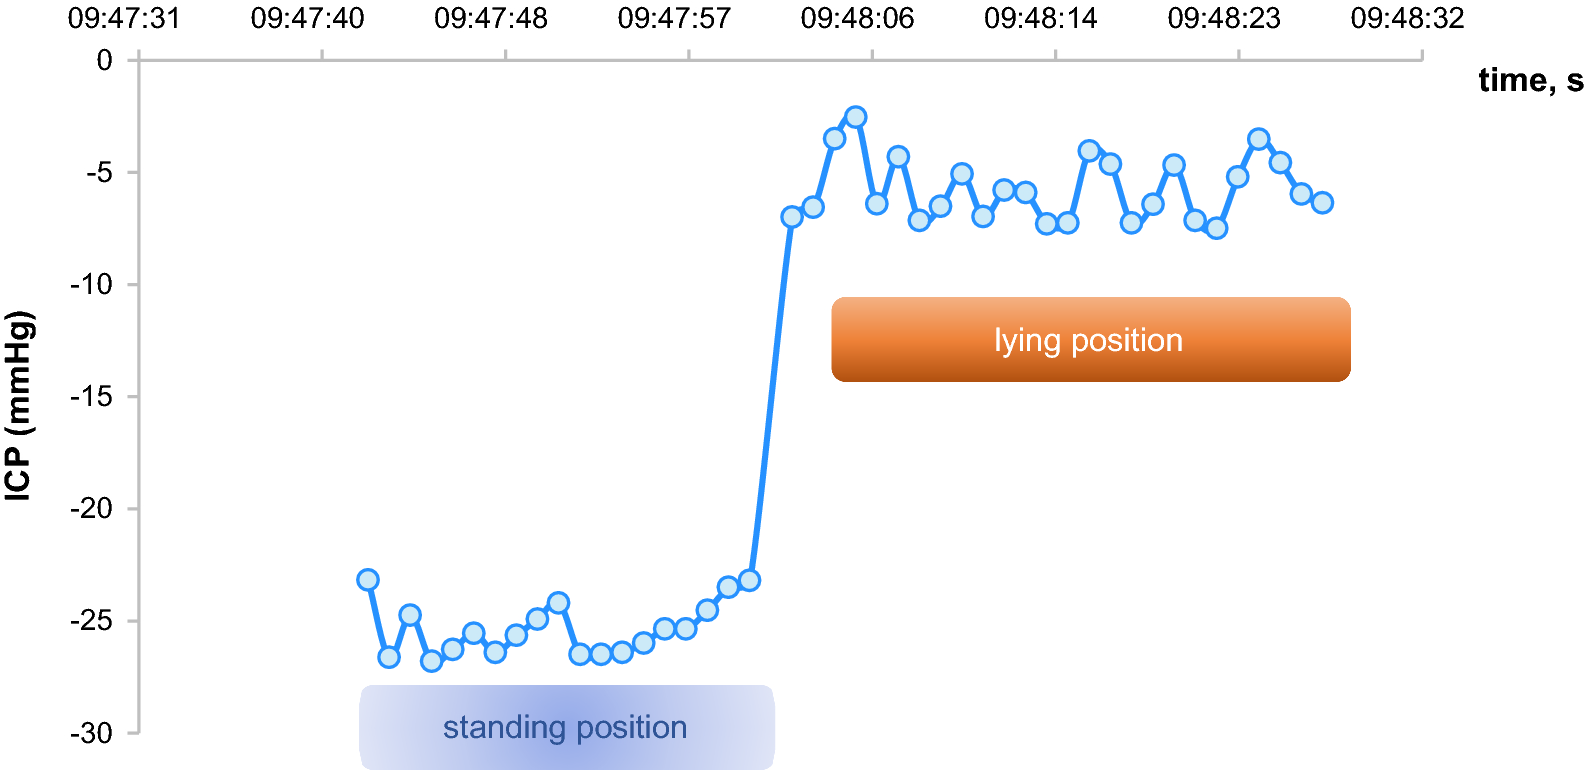Select the -10 label on ICP axis
This screenshot has height=770, width=1594.
click(x=92, y=285)
